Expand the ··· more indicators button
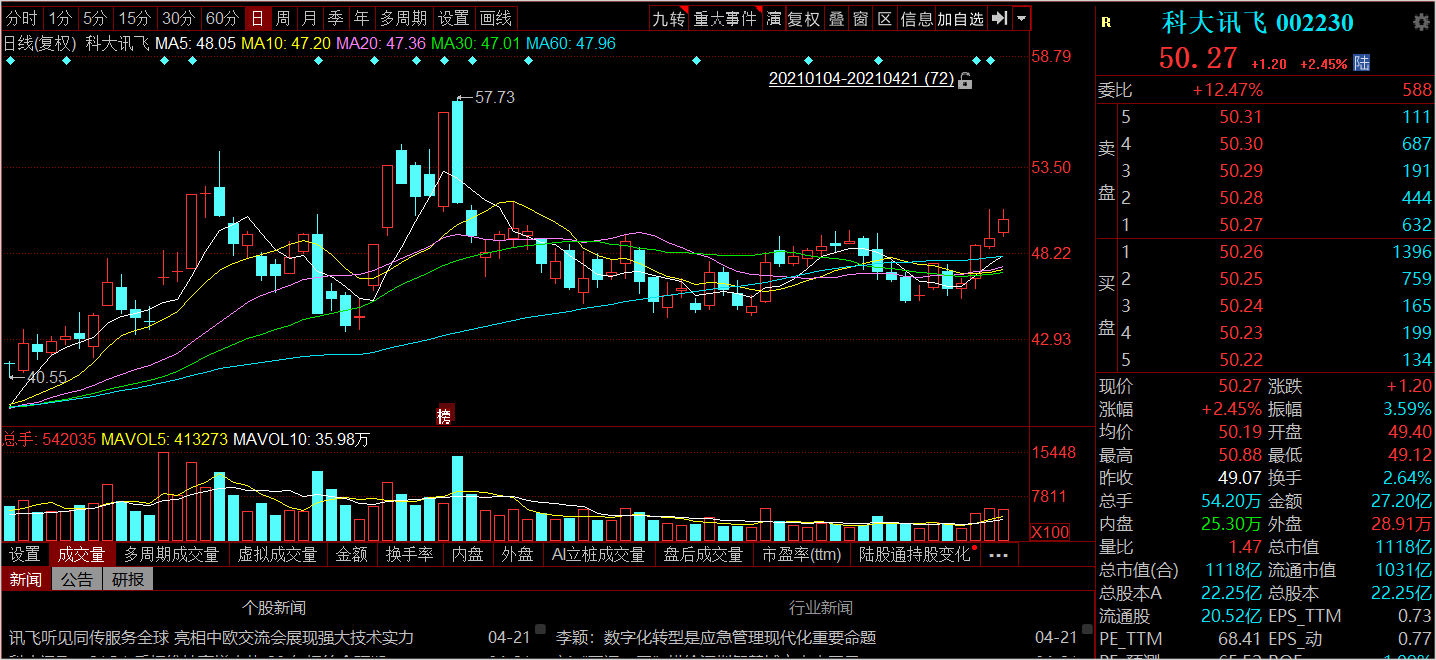The width and height of the screenshot is (1436, 660). click(999, 554)
